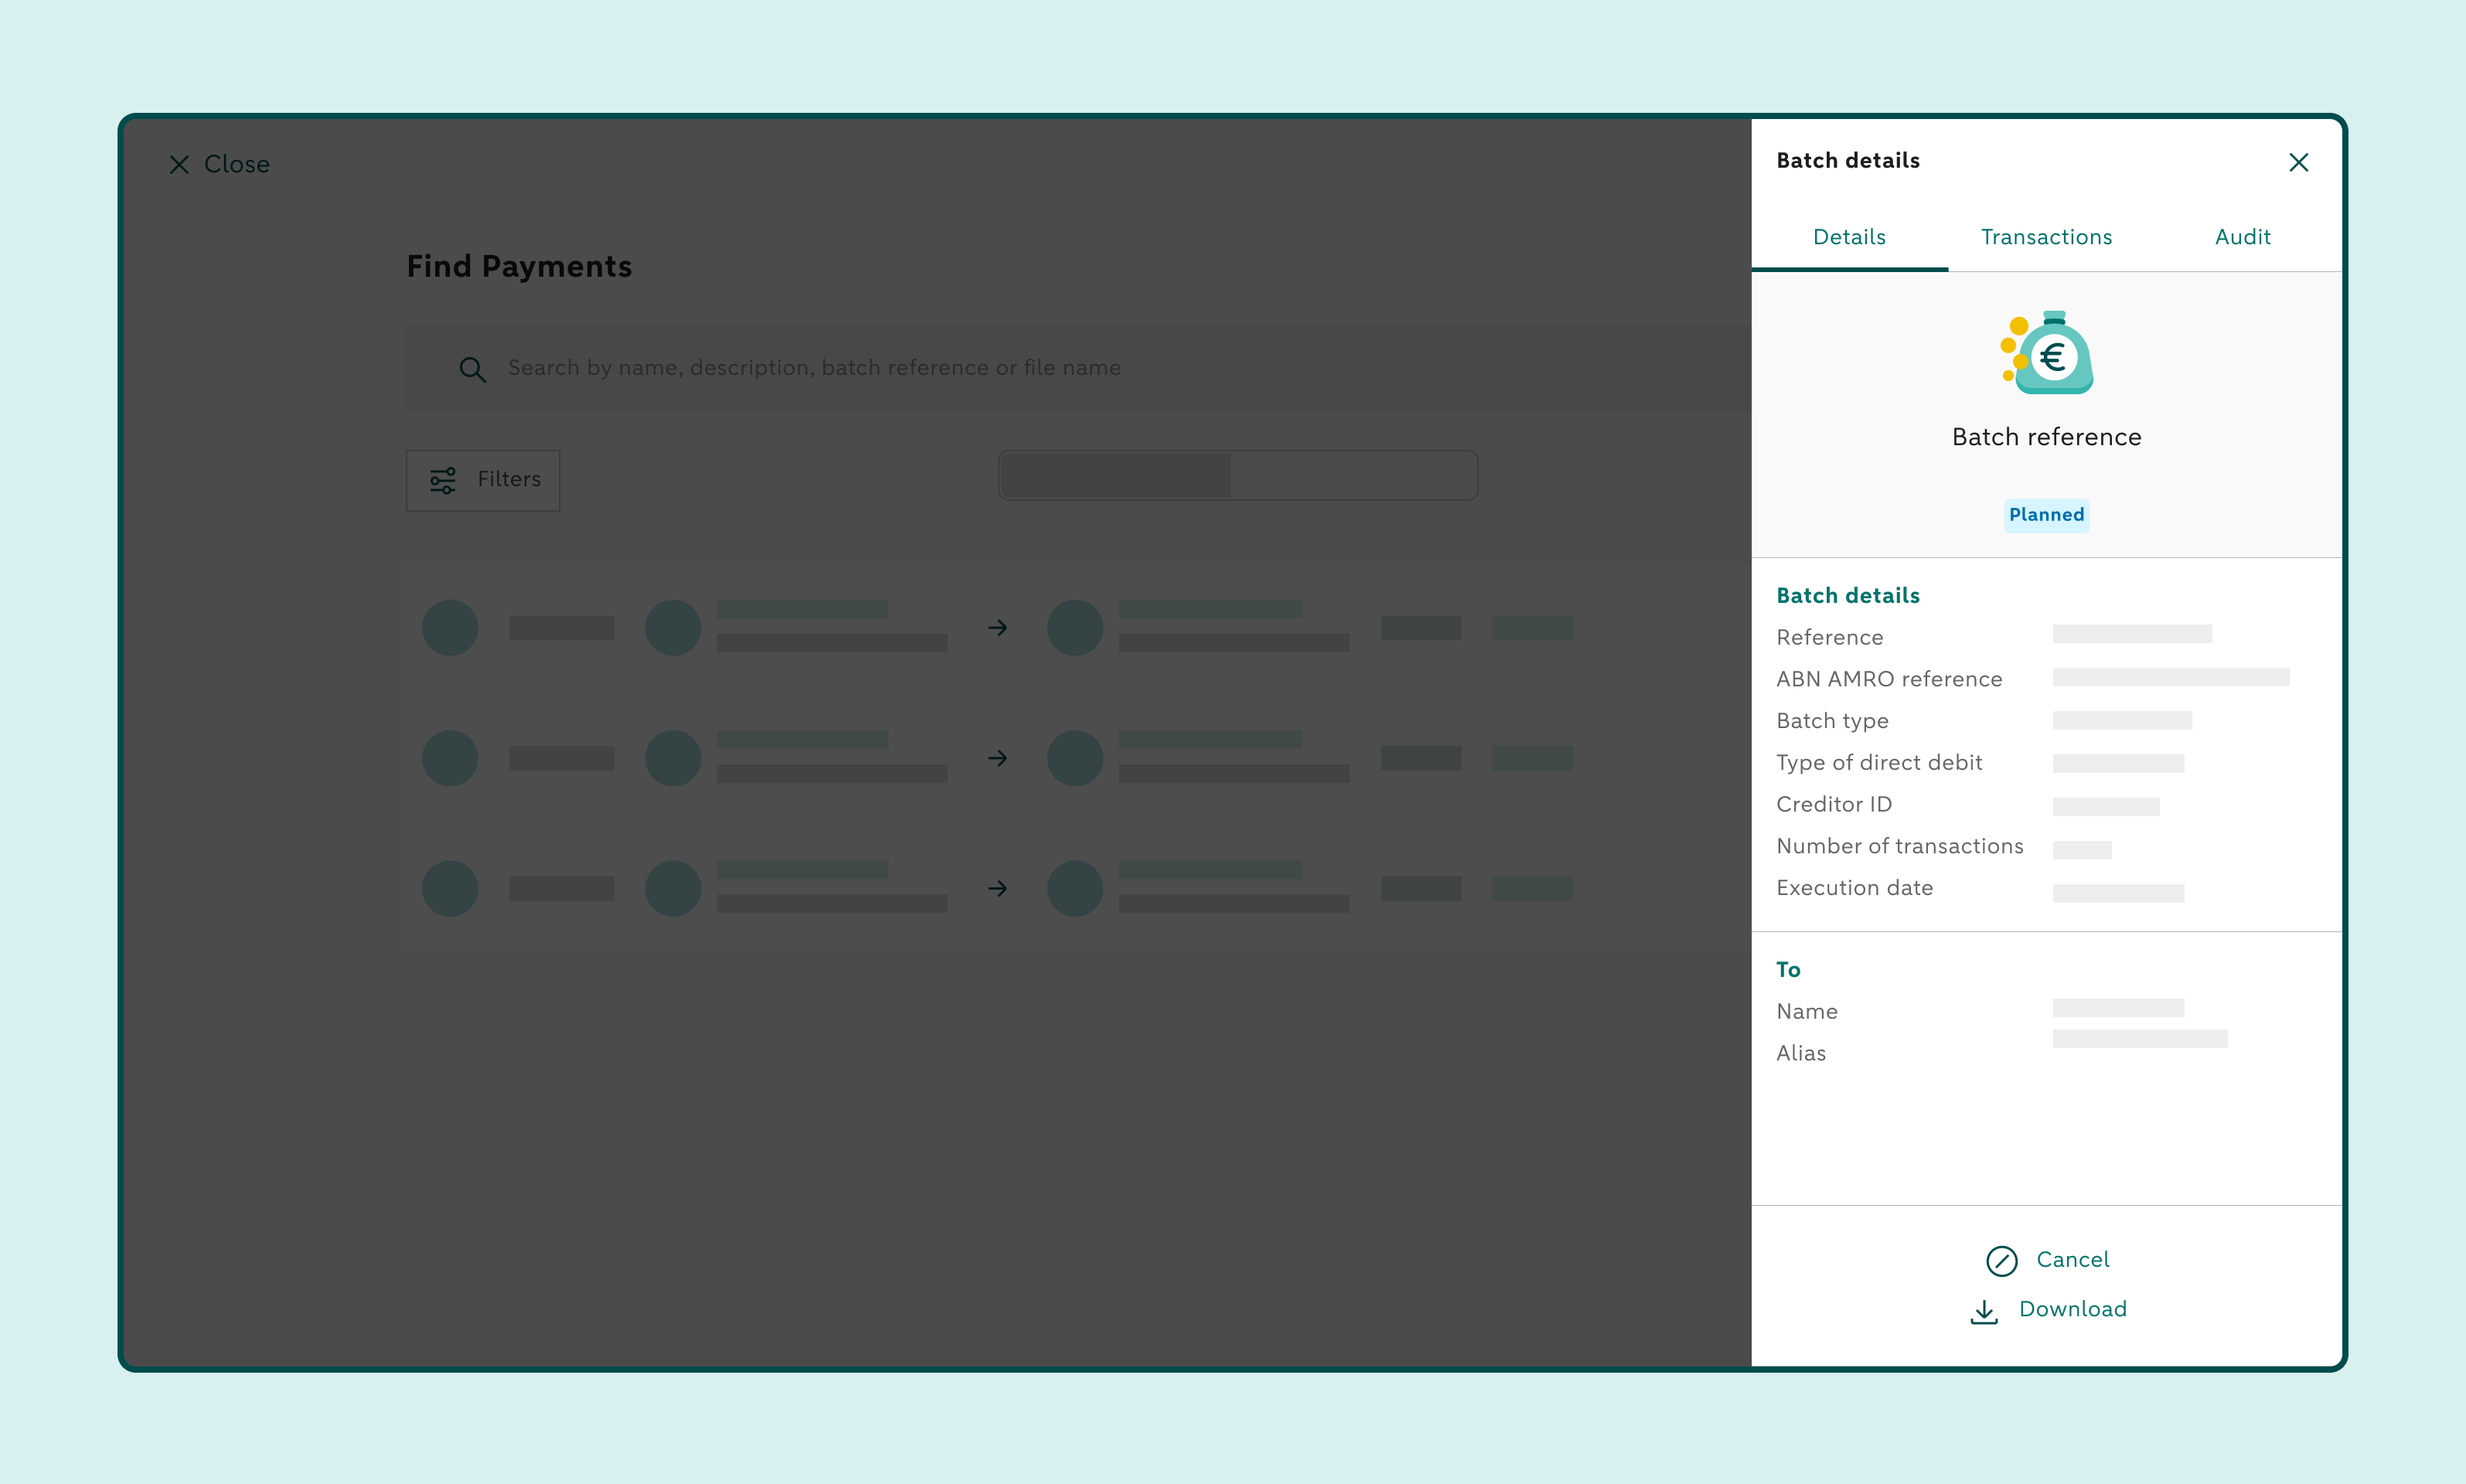Open the Filters button
Image resolution: width=2466 pixels, height=1484 pixels.
pos(483,480)
